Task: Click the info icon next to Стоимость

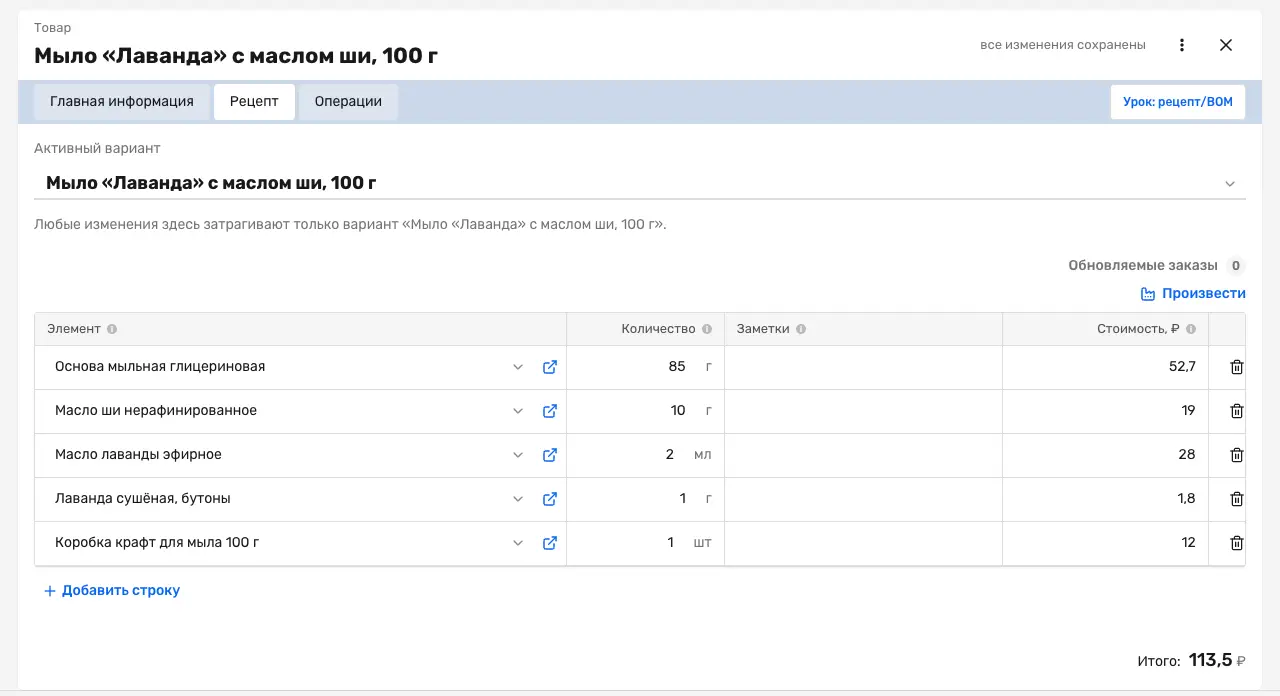Action: point(1192,329)
